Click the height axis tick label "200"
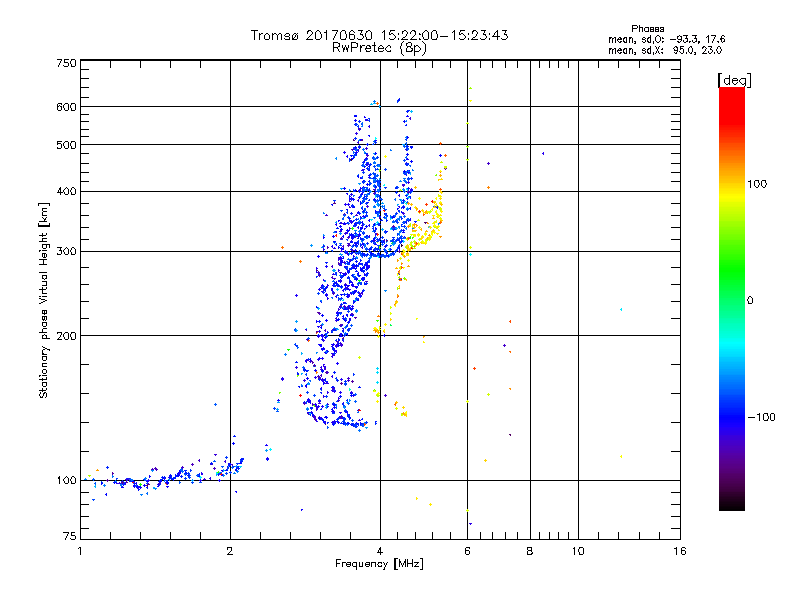This screenshot has height=600, width=800. pyautogui.click(x=66, y=336)
